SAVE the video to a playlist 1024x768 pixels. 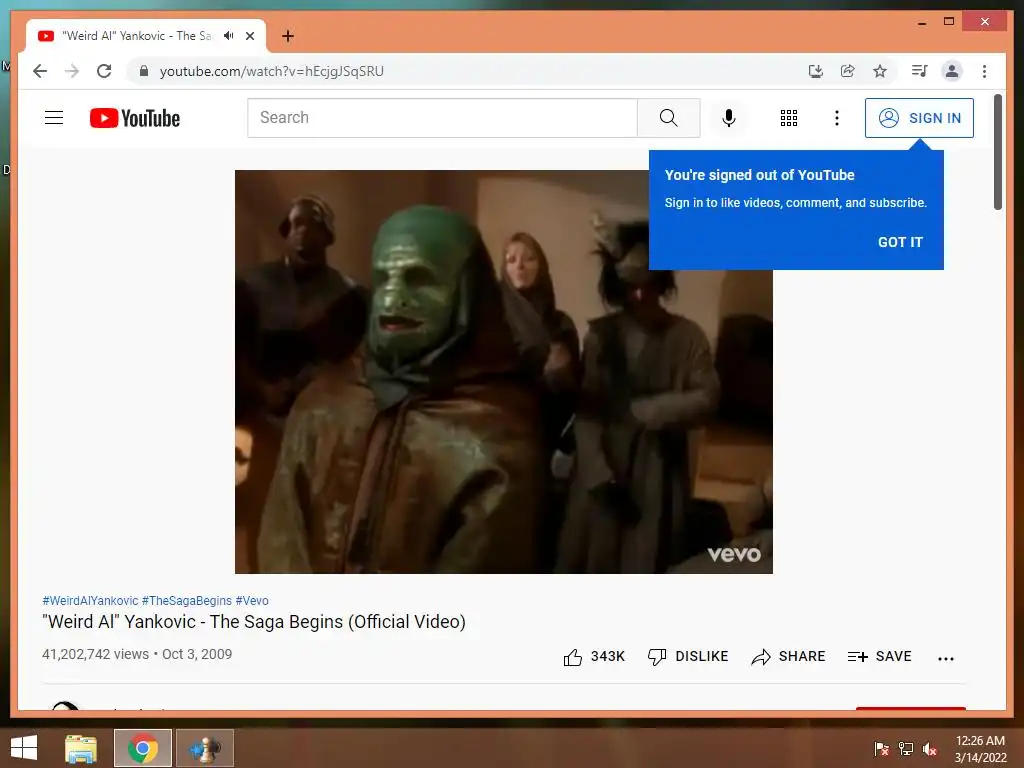pyautogui.click(x=879, y=656)
